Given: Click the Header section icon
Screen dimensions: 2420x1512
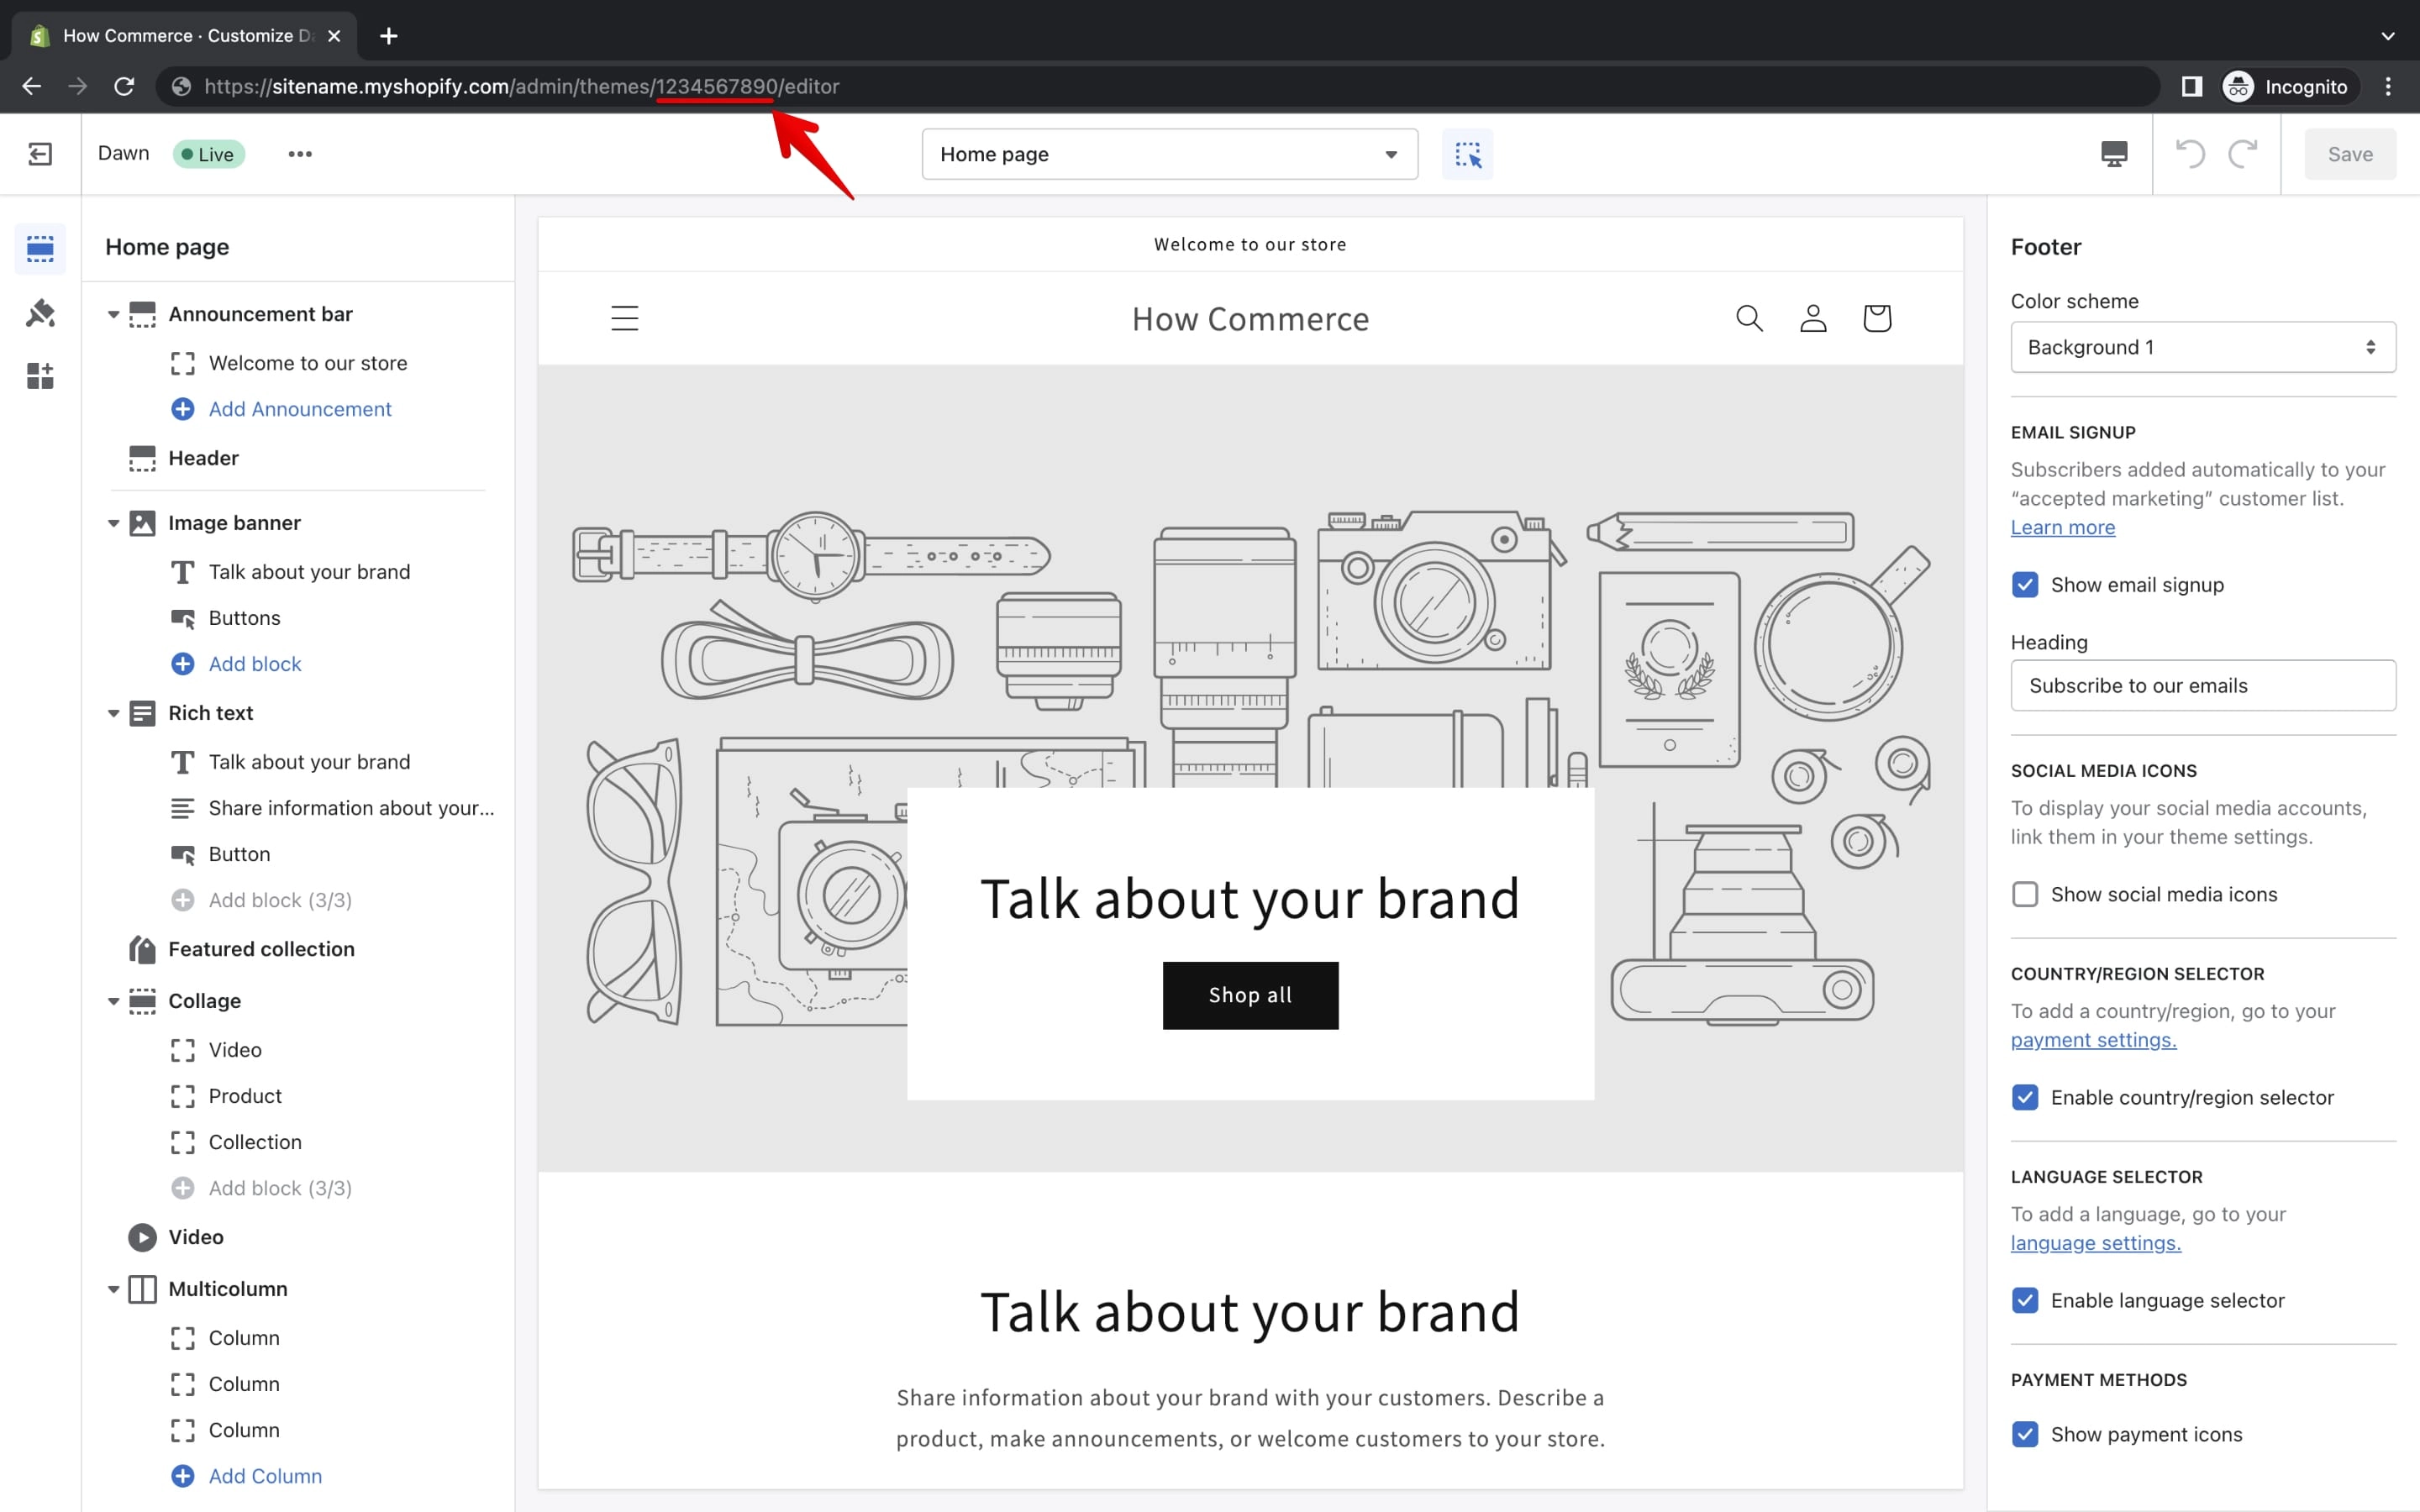Looking at the screenshot, I should [142, 459].
